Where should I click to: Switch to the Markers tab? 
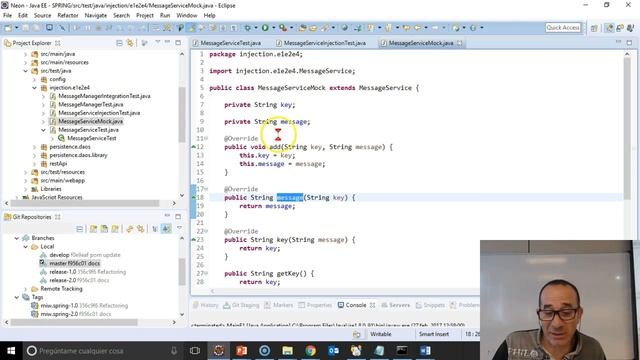click(279, 305)
